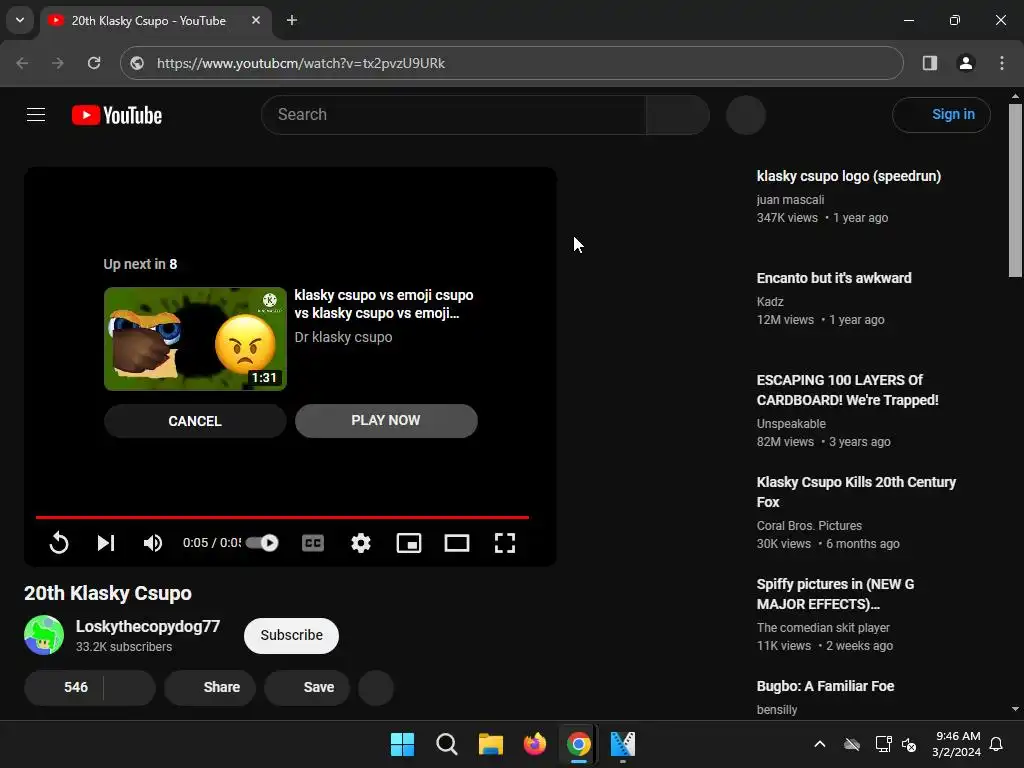Click the search submit button
Image resolution: width=1024 pixels, height=768 pixels.
678,115
